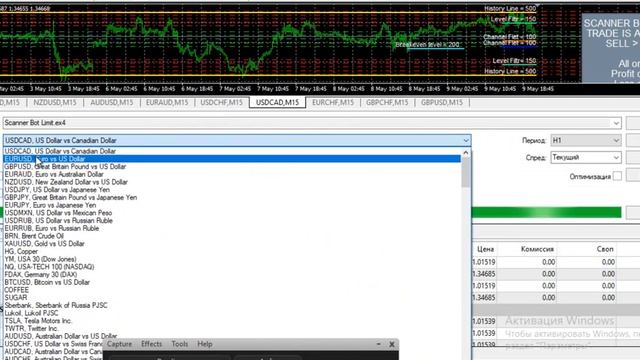The image size is (640, 360).
Task: Switch to NZDUSD,M15 chart tab
Action: coord(55,102)
